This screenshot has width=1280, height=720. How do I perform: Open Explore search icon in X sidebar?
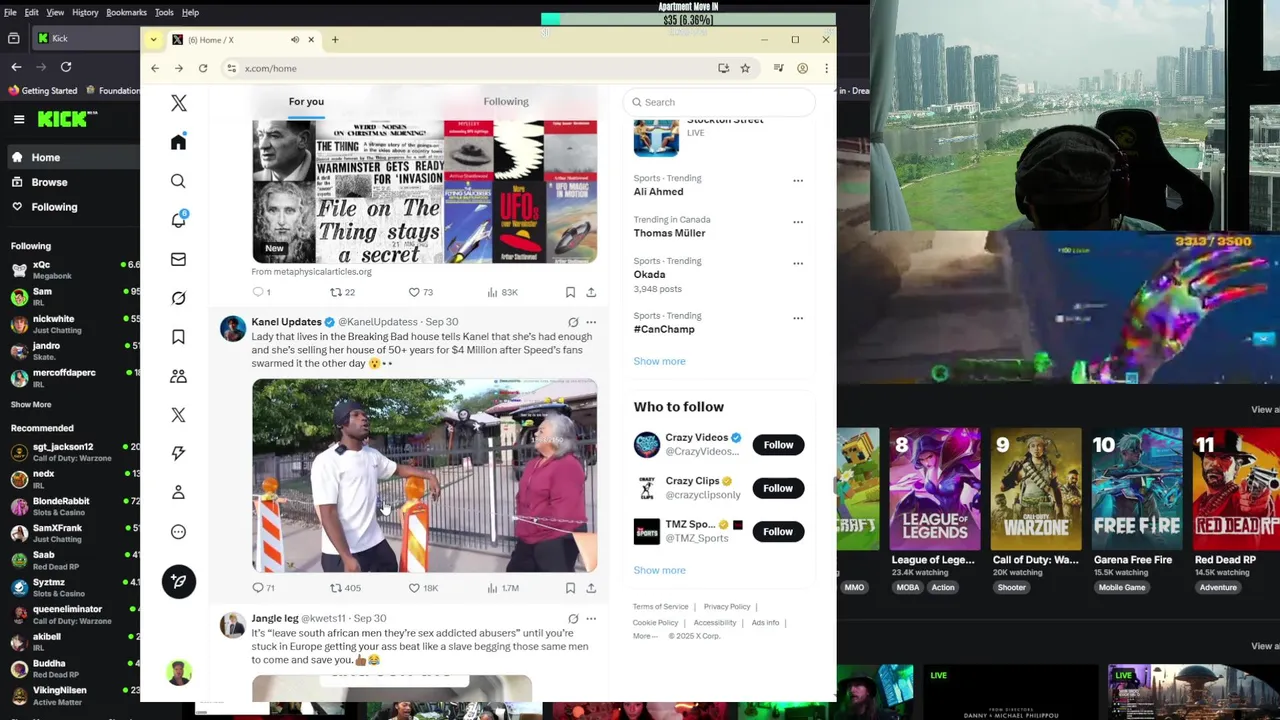pos(178,181)
